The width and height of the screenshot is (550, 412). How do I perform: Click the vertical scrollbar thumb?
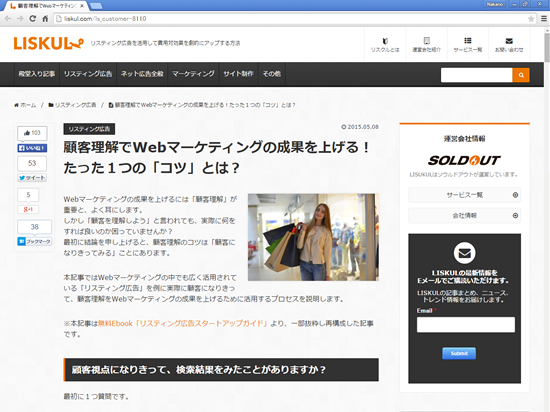[547, 47]
